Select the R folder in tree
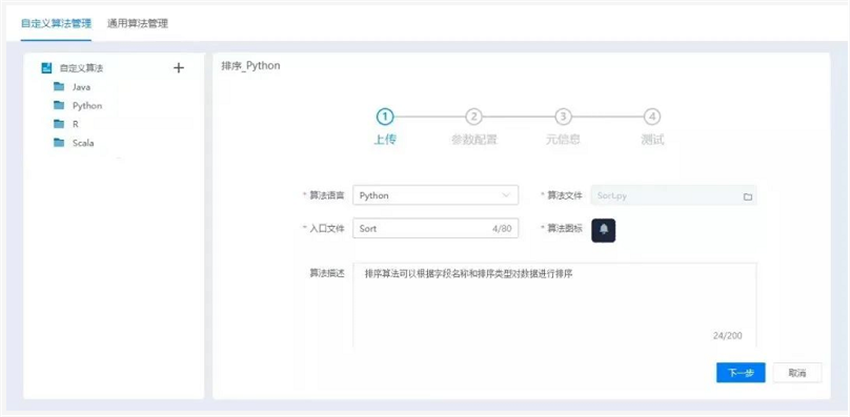This screenshot has width=850, height=417. point(75,124)
